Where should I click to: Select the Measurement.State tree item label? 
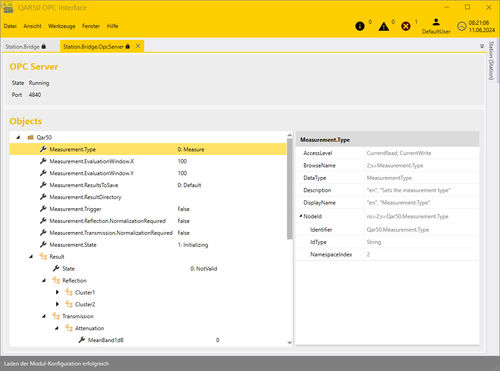point(73,245)
